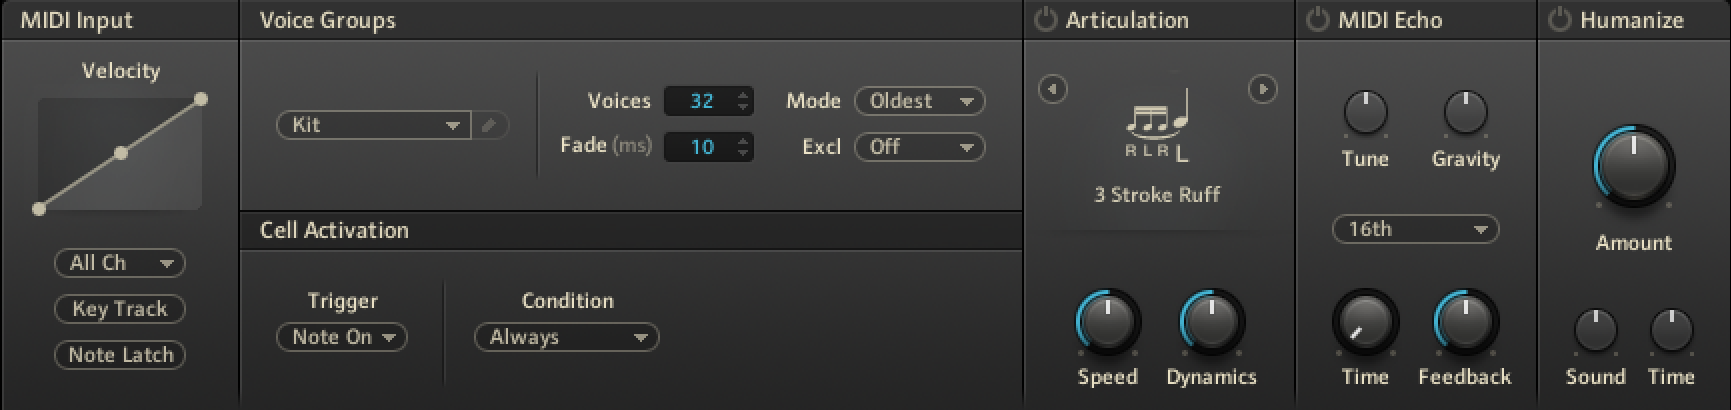Click the Voices number field

pos(701,101)
